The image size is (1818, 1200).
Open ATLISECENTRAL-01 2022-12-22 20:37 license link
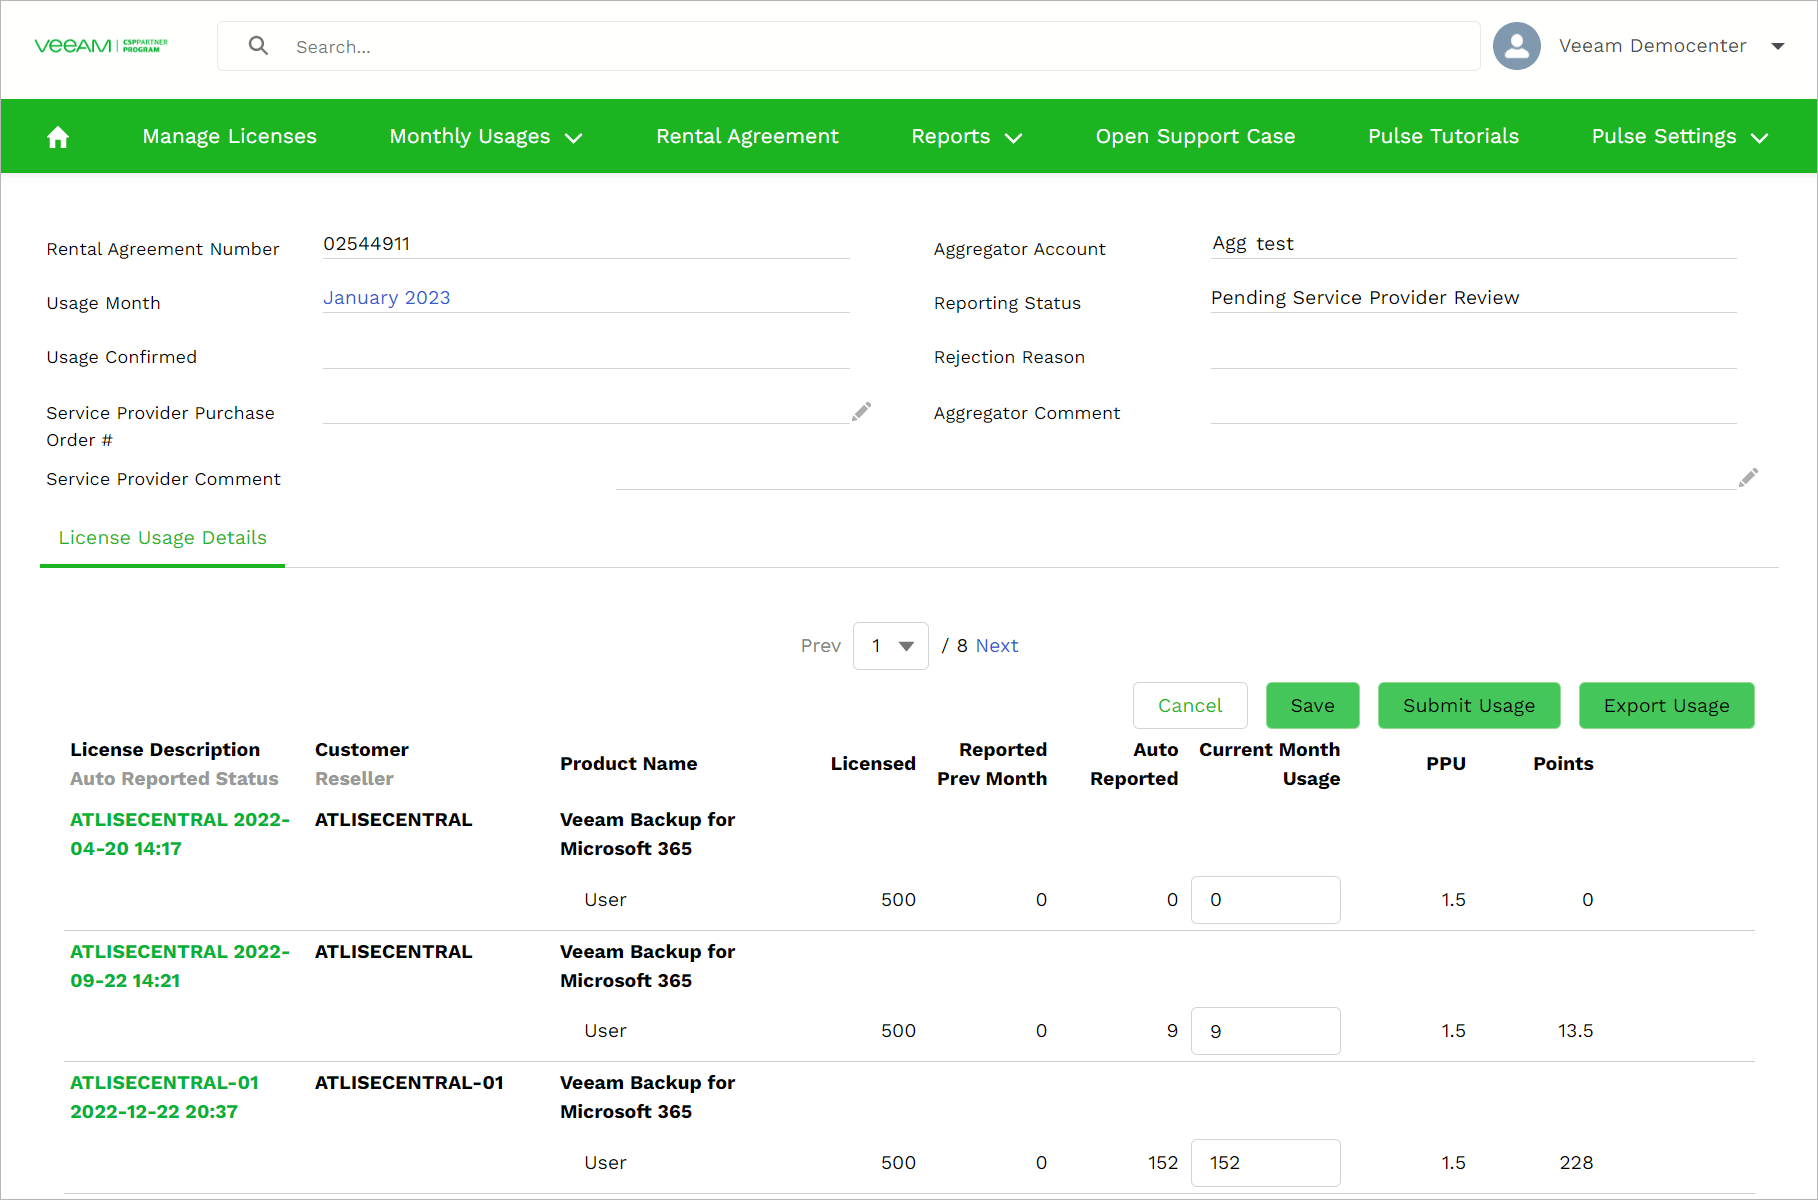coord(164,1097)
